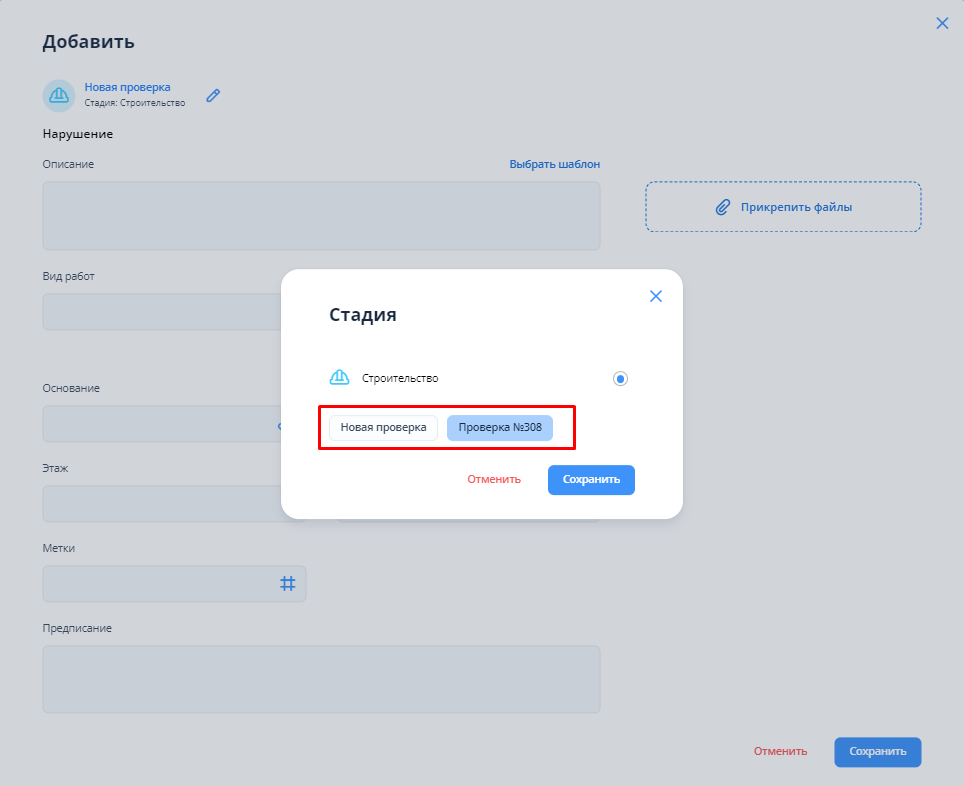Click the helmet icon next to Строительство
This screenshot has height=786, width=964.
(339, 378)
